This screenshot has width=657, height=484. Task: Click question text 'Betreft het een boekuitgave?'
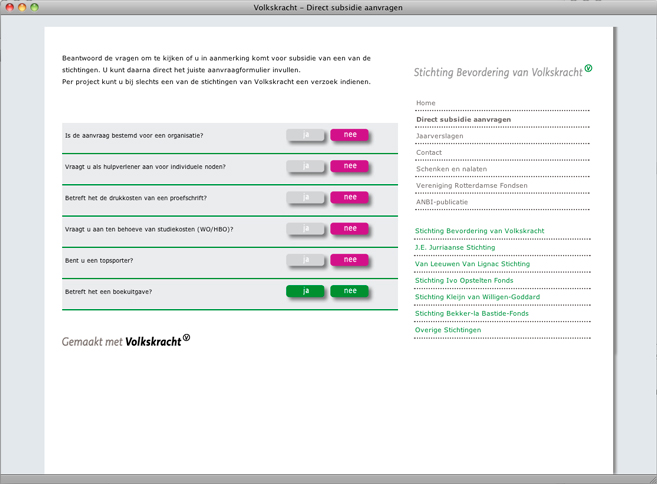pos(108,292)
